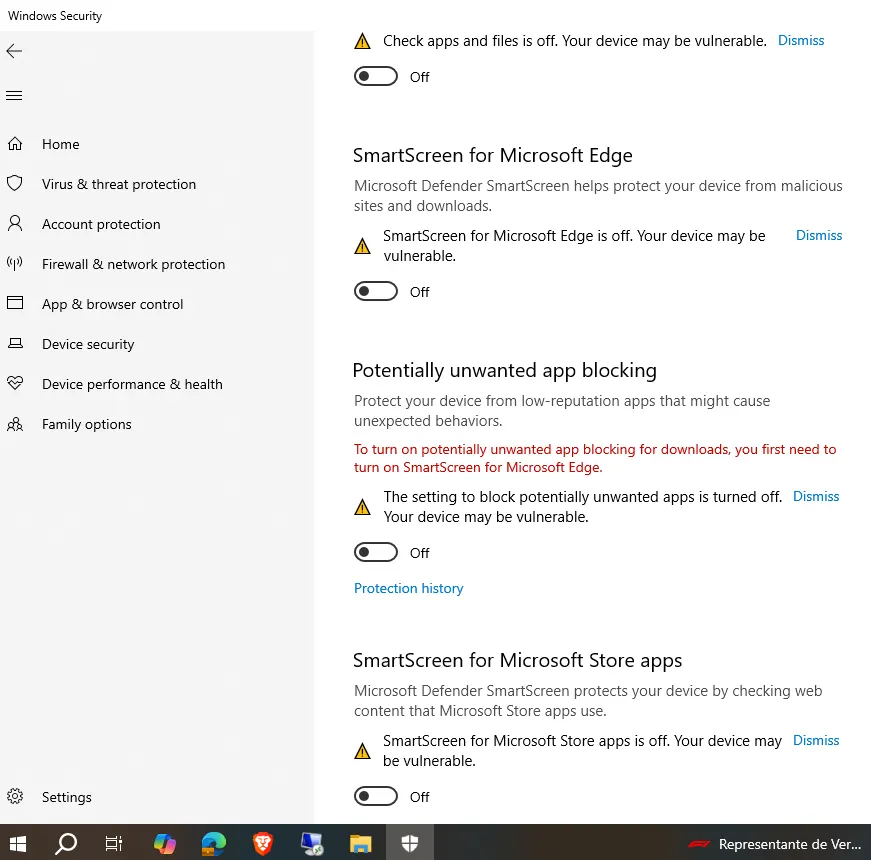Open Virus & threat protection section

pyautogui.click(x=119, y=184)
